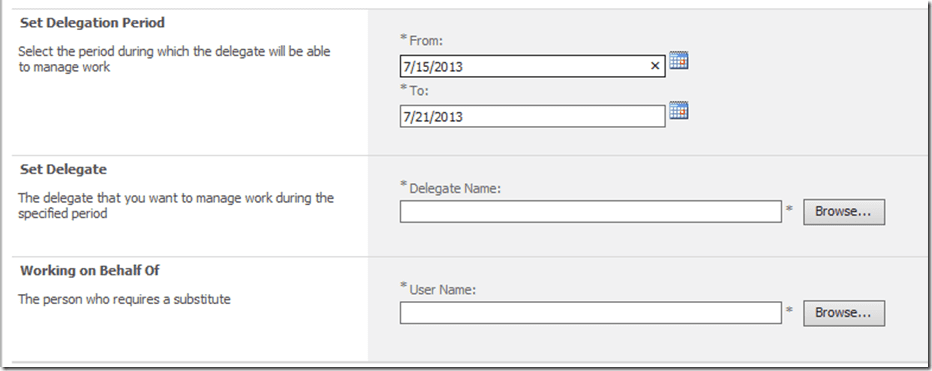Browse for the User Name
The height and width of the screenshot is (371, 932).
point(844,313)
